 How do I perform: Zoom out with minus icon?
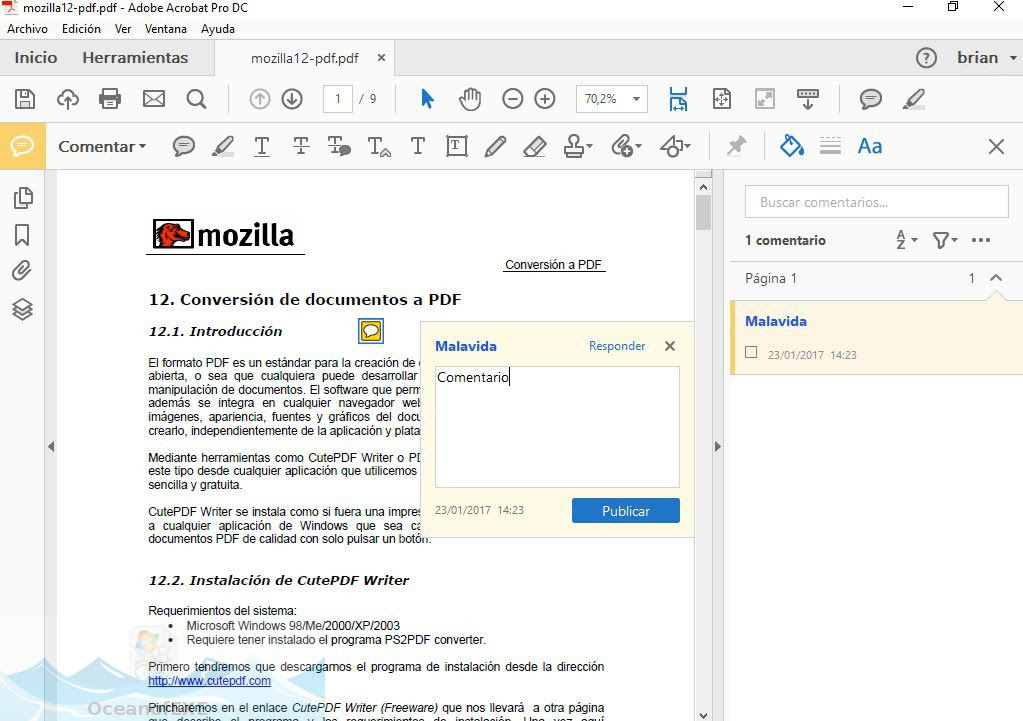(513, 99)
